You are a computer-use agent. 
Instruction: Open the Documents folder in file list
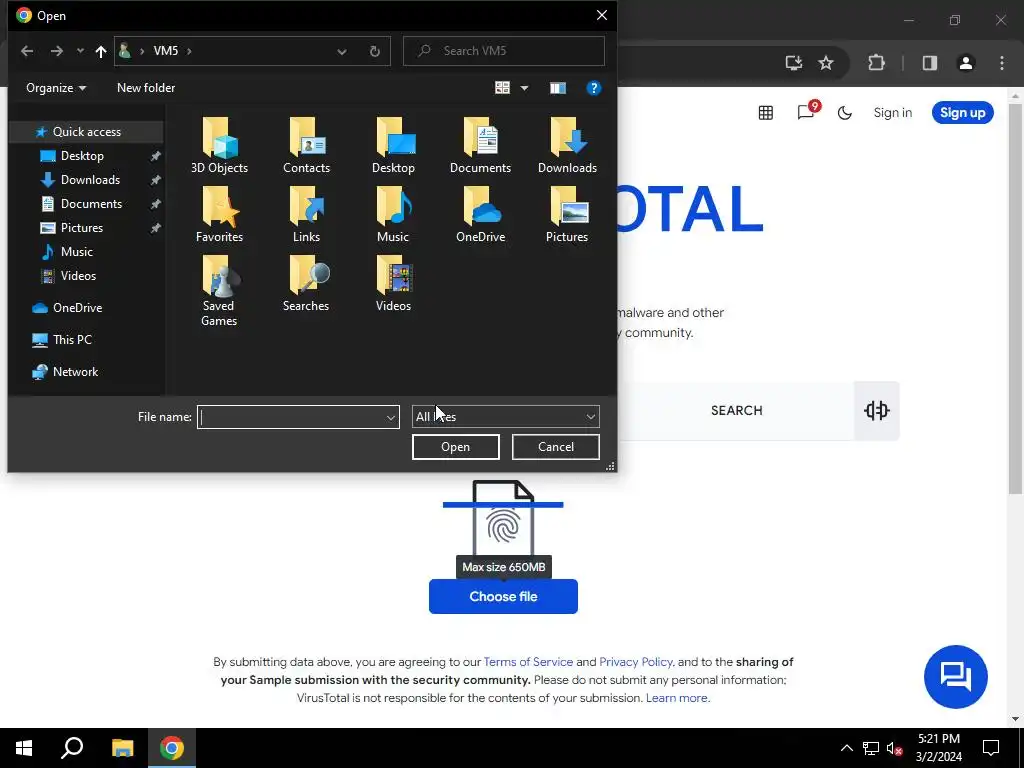coord(480,145)
